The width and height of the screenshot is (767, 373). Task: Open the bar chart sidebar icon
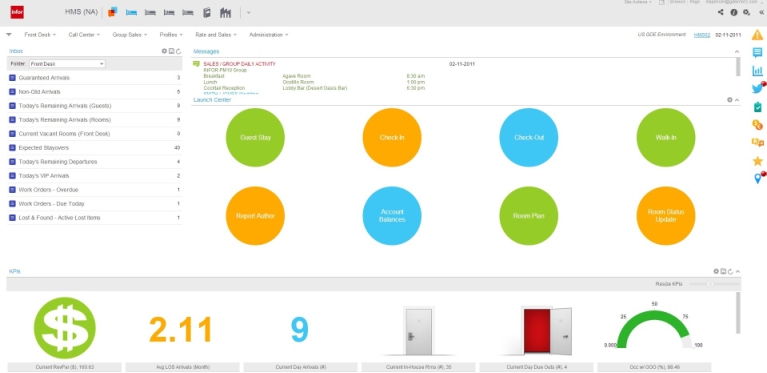757,71
